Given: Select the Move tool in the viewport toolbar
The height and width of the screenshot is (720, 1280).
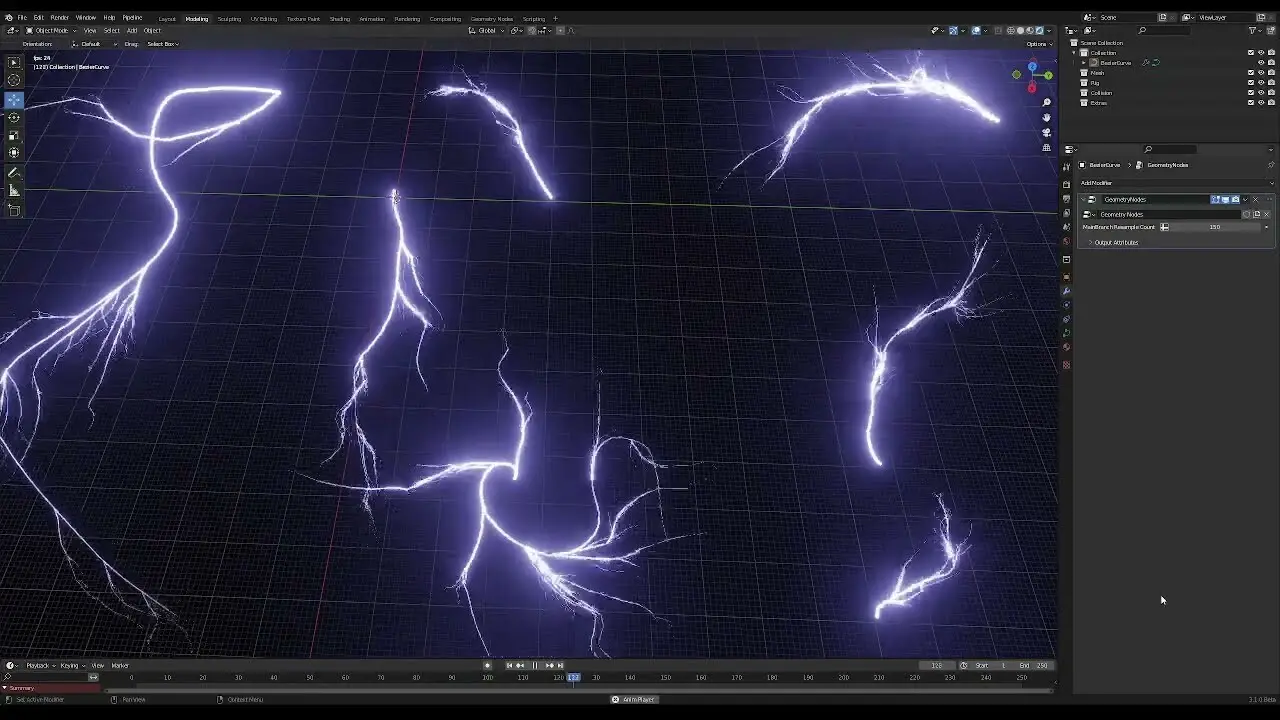Looking at the screenshot, I should point(14,100).
